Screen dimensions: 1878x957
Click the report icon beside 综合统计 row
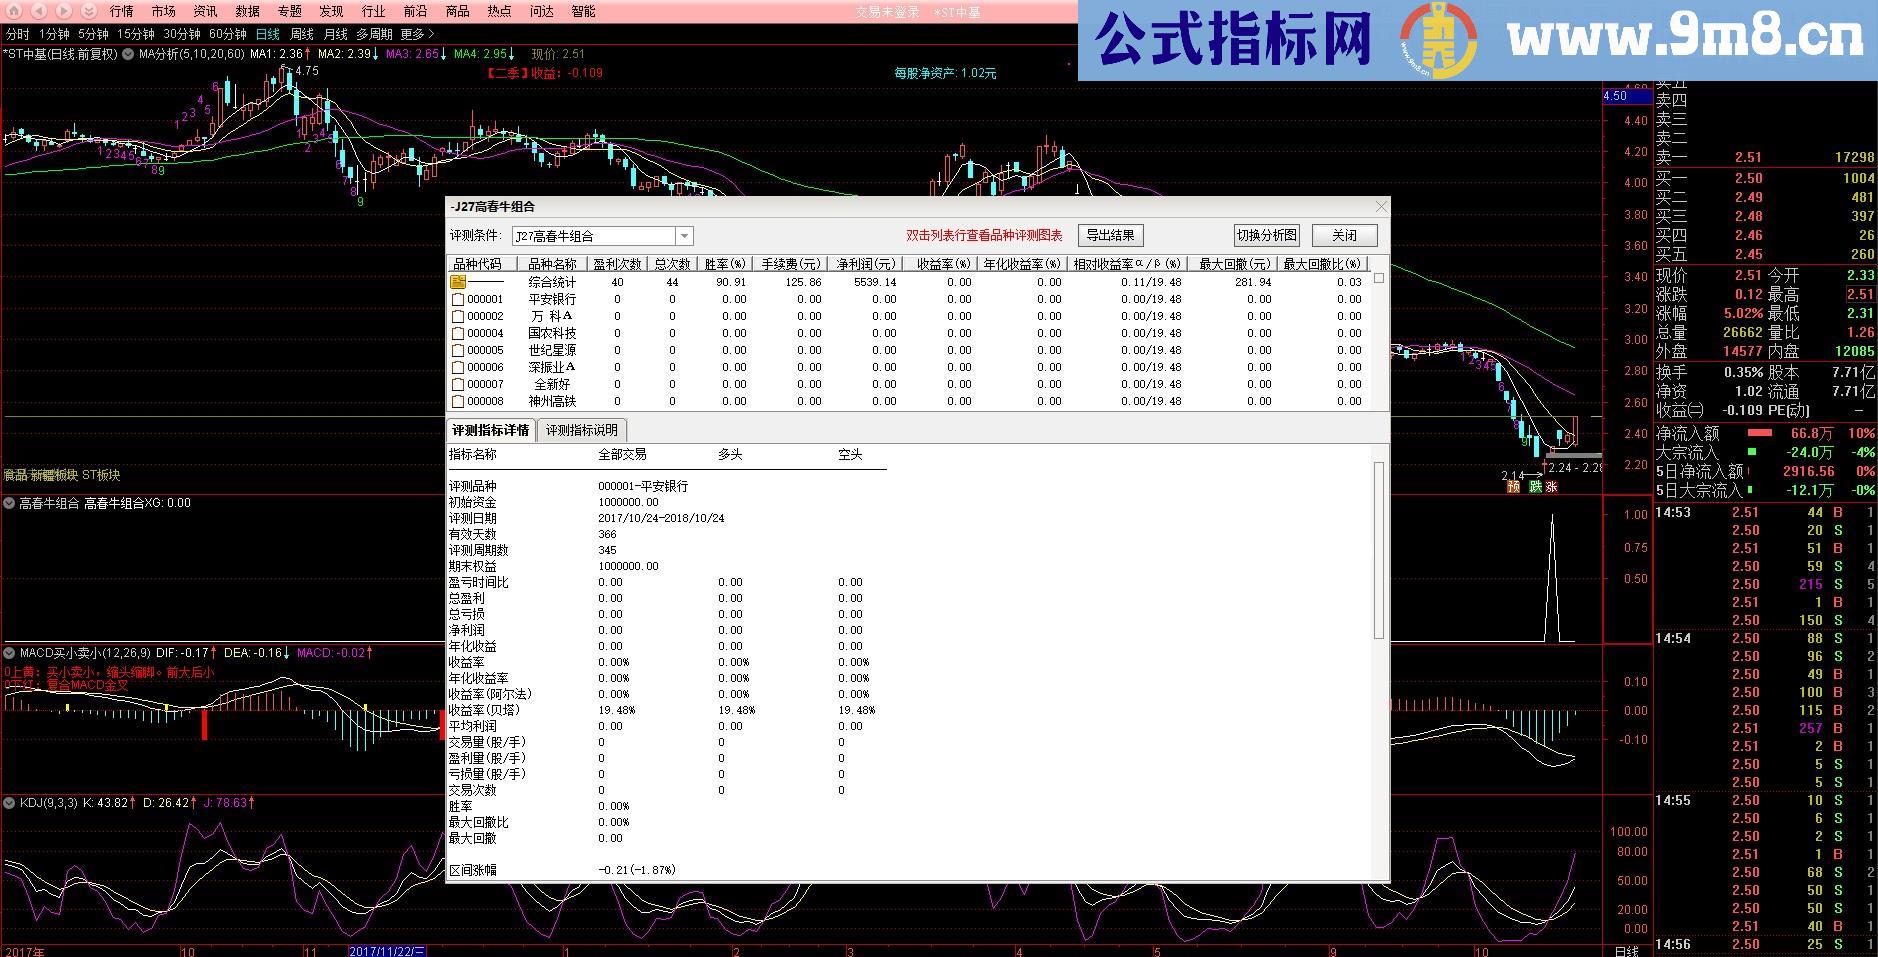click(x=459, y=282)
